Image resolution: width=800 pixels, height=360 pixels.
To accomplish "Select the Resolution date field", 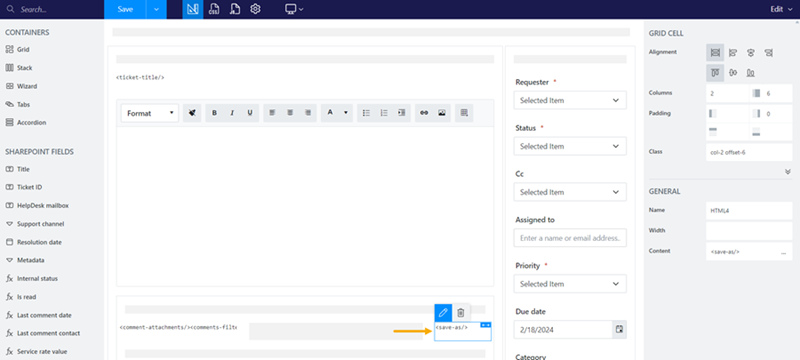I will click(x=34, y=242).
